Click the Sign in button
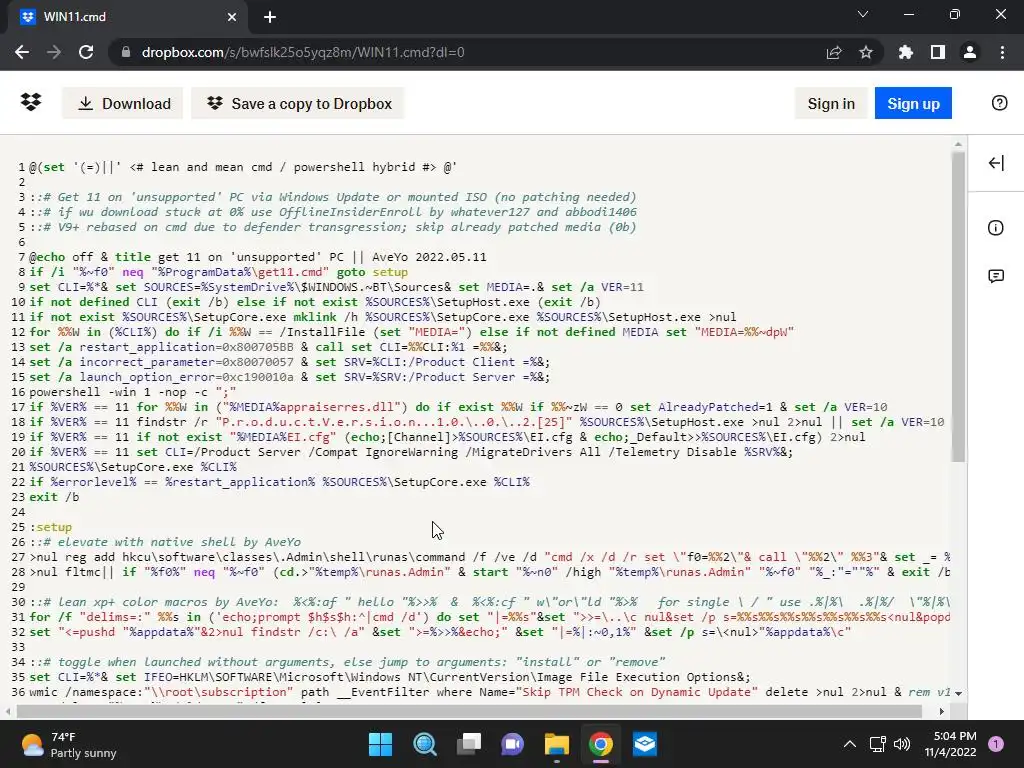 click(x=831, y=103)
